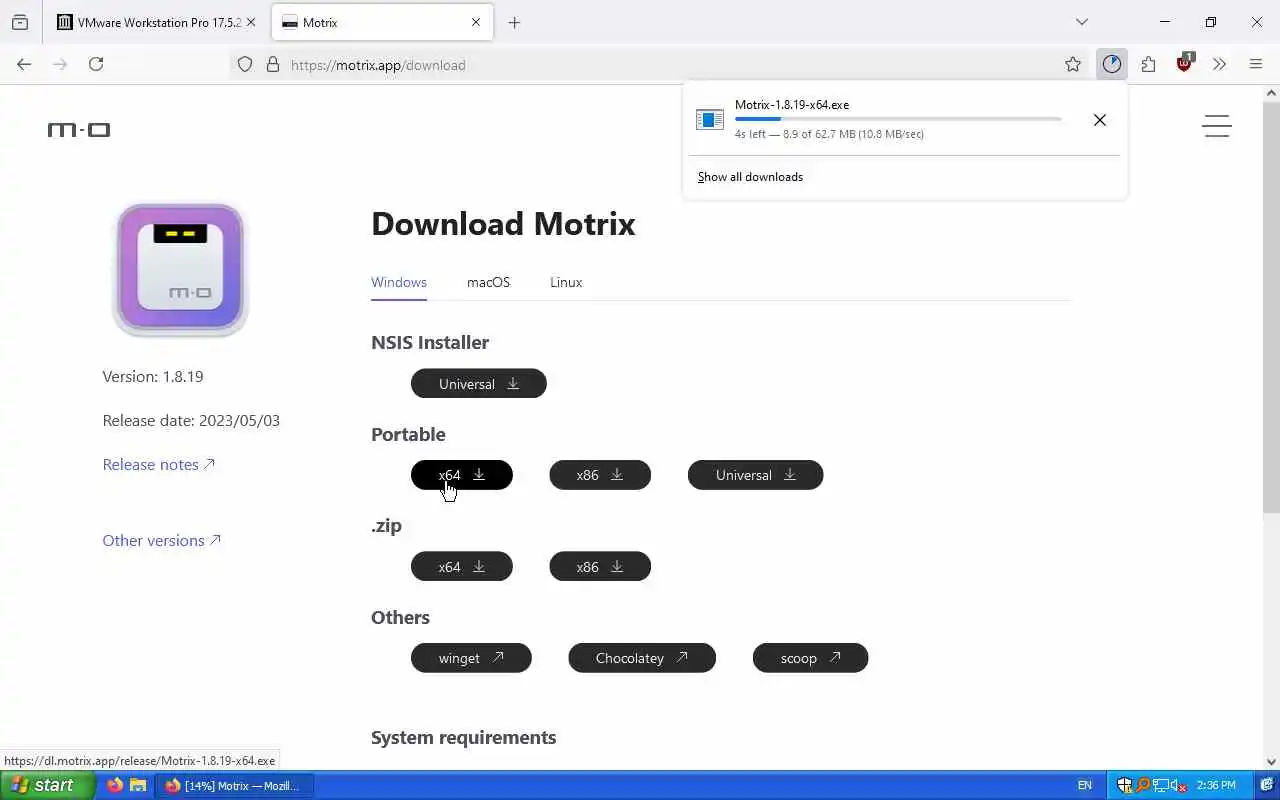The height and width of the screenshot is (800, 1280).
Task: Open the Other versions link
Action: click(x=162, y=540)
